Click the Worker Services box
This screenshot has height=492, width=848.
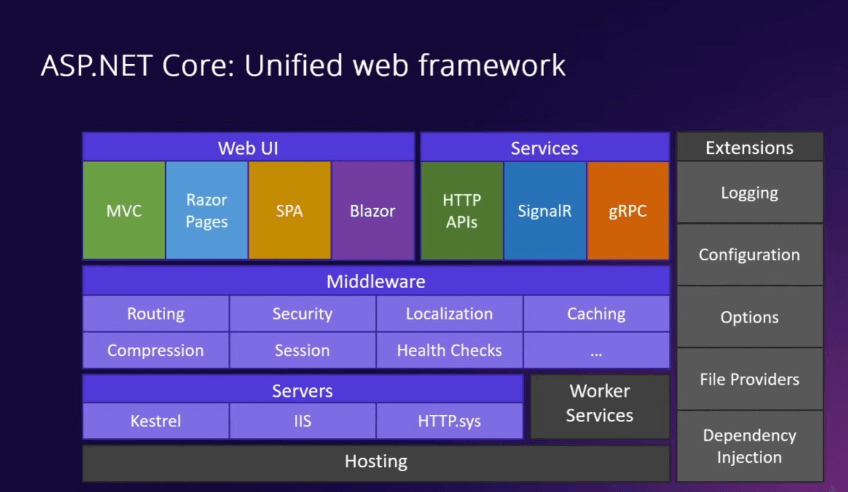click(x=599, y=404)
